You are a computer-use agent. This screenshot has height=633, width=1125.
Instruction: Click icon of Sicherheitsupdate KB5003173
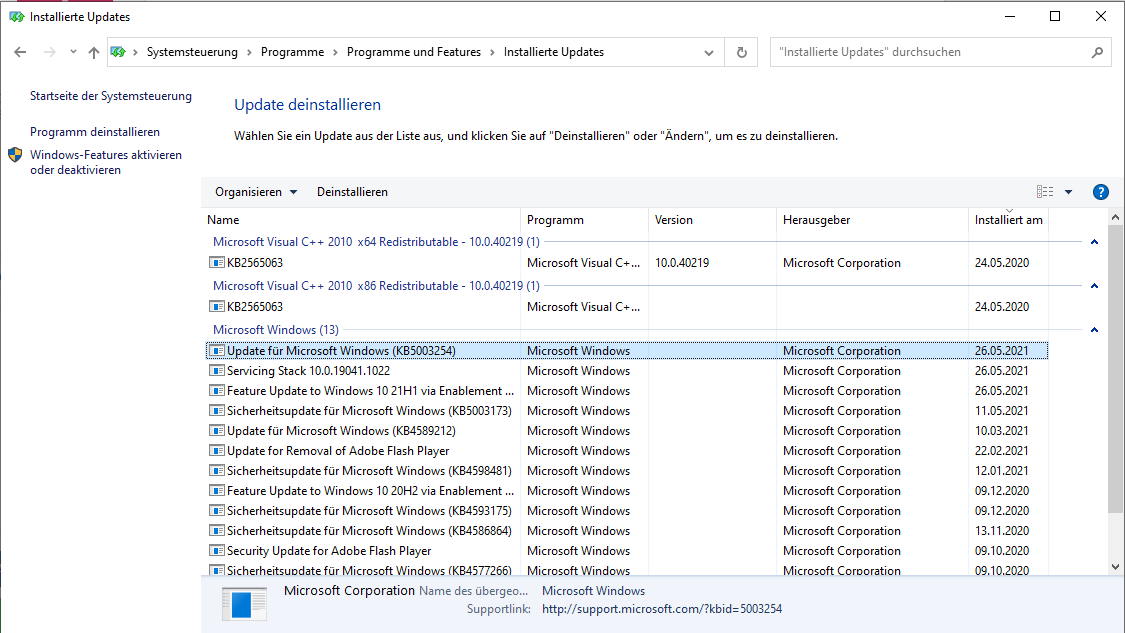216,411
